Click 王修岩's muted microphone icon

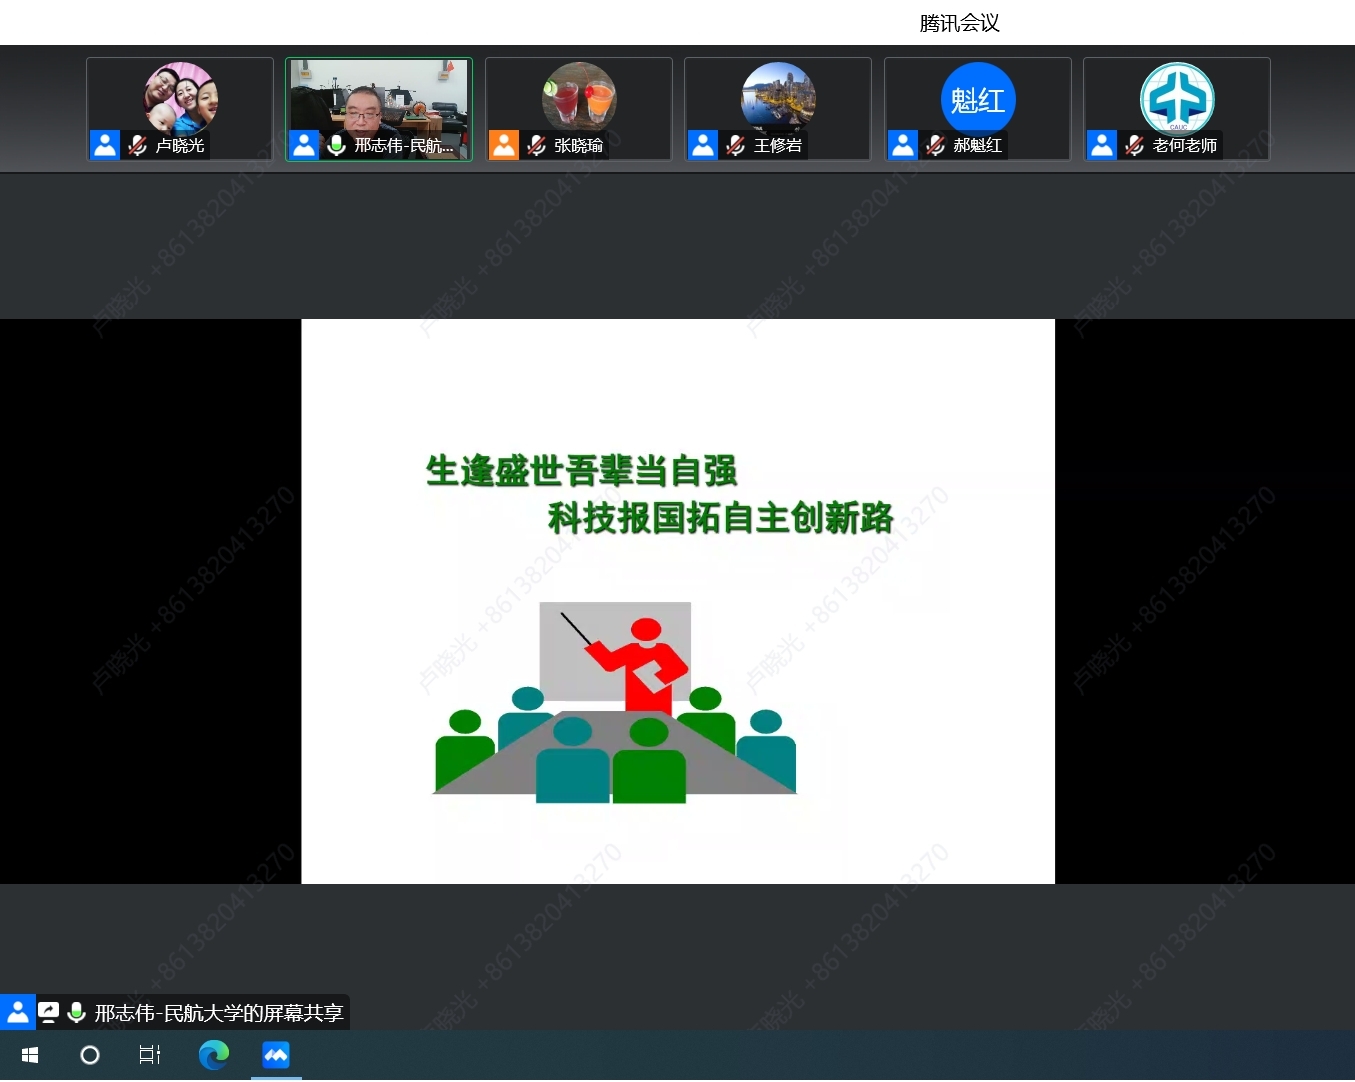(x=735, y=146)
